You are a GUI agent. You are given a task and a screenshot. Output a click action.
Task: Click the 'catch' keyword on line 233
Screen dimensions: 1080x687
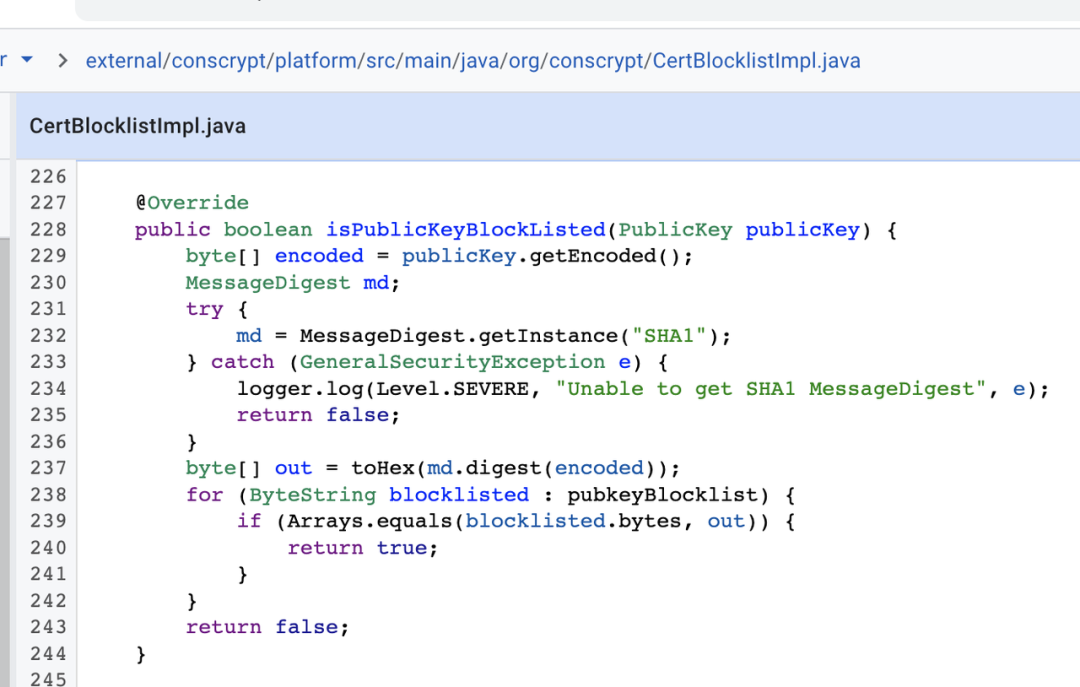(242, 362)
